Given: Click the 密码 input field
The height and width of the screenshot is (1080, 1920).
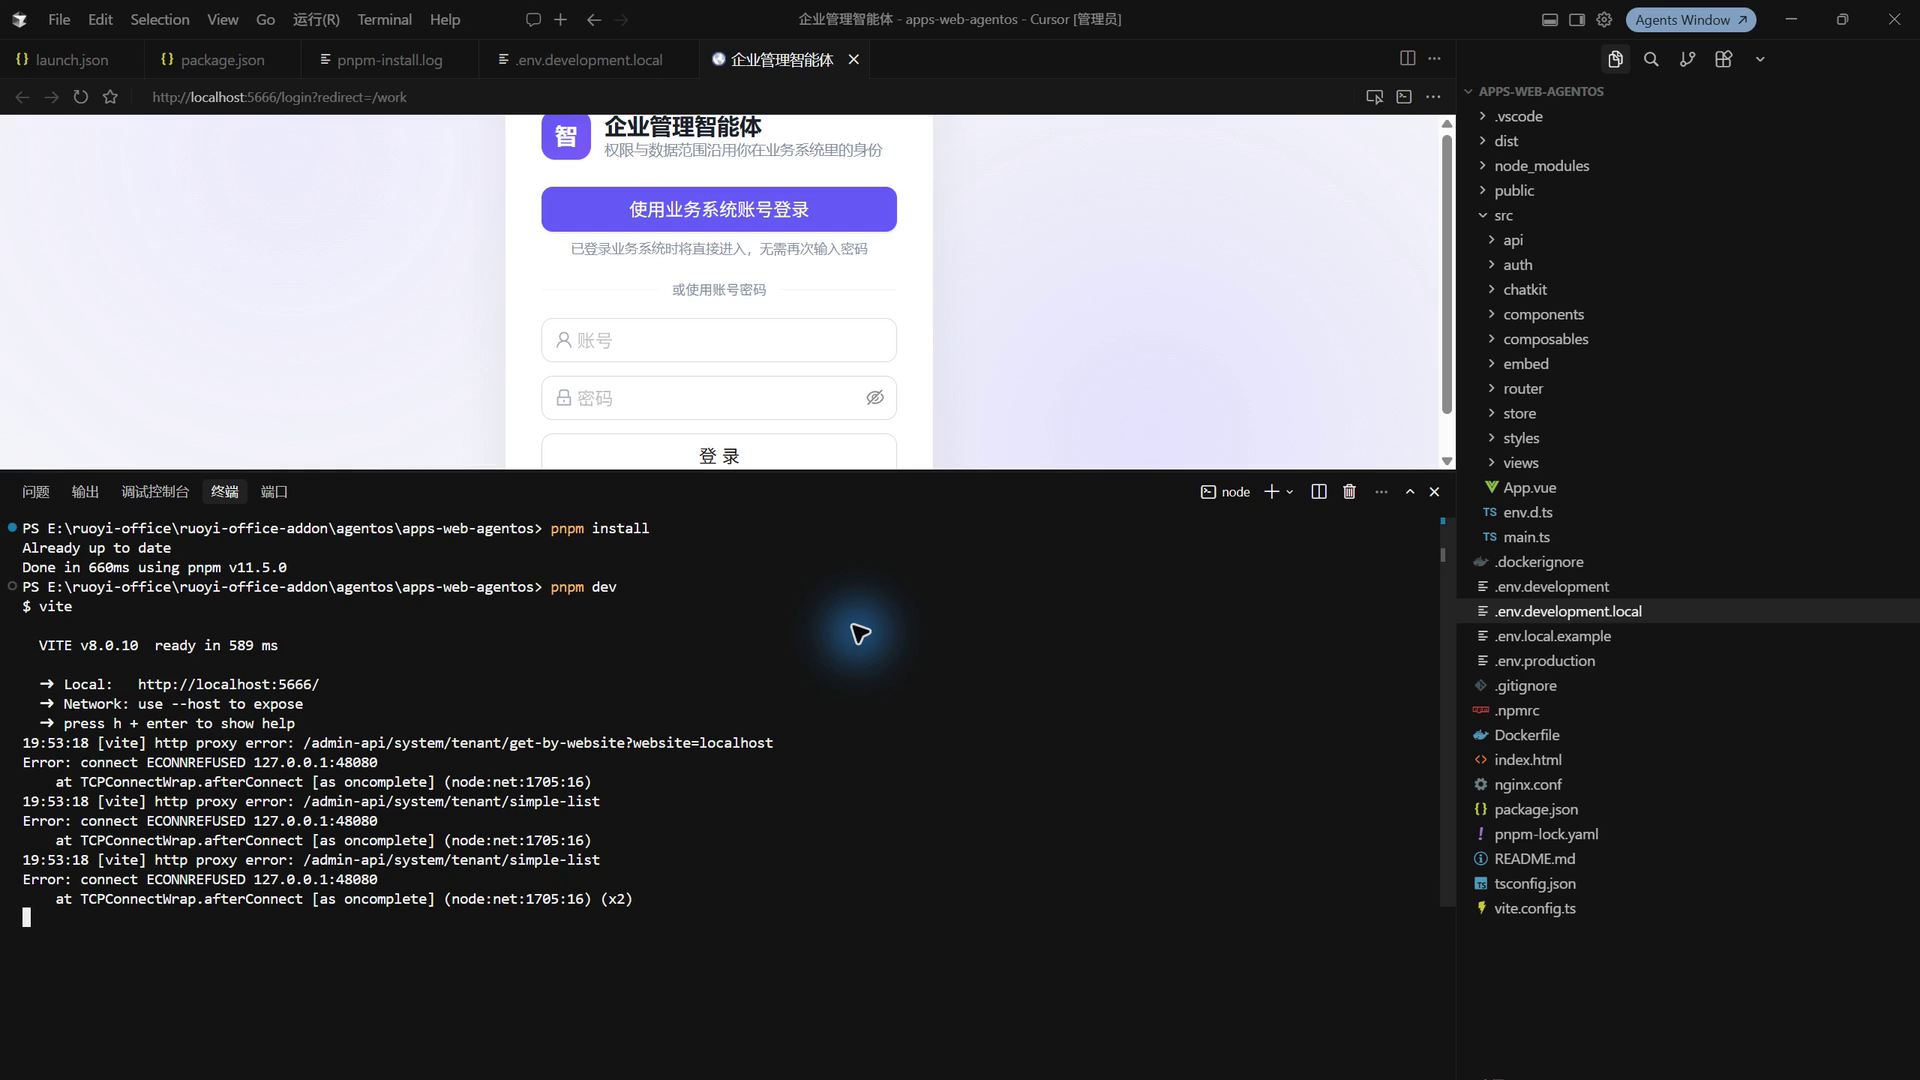Looking at the screenshot, I should pyautogui.click(x=719, y=398).
